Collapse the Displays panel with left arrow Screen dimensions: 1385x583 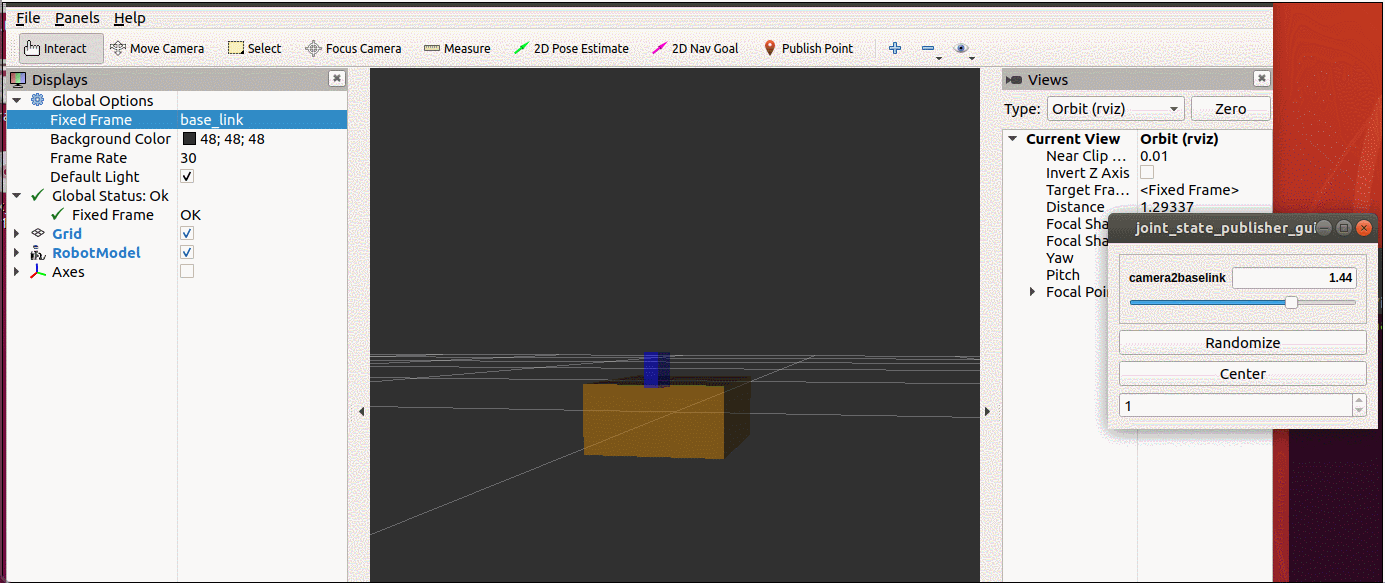coord(361,411)
